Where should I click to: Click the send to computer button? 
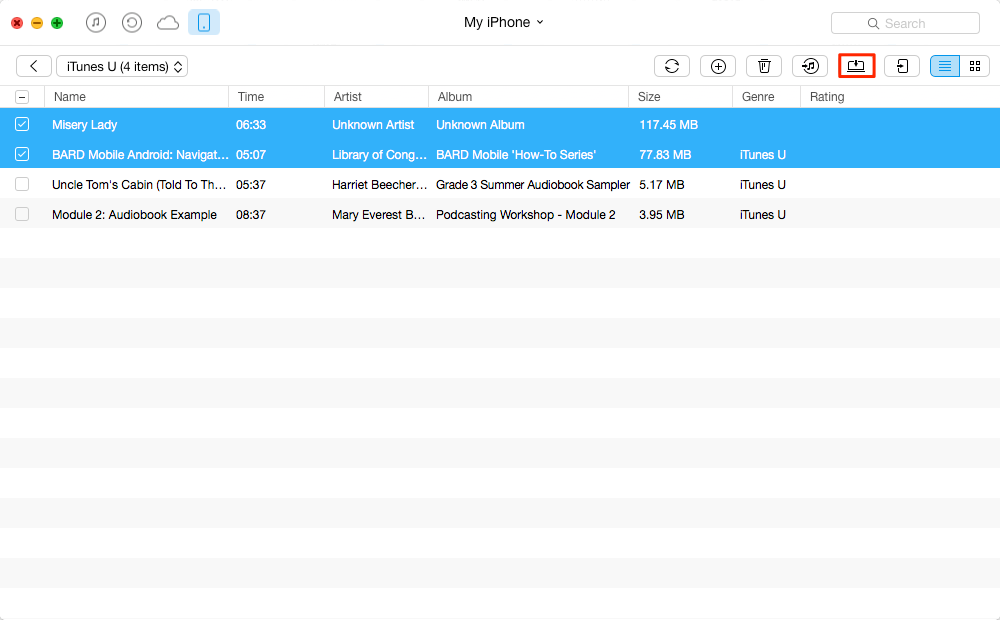[856, 66]
